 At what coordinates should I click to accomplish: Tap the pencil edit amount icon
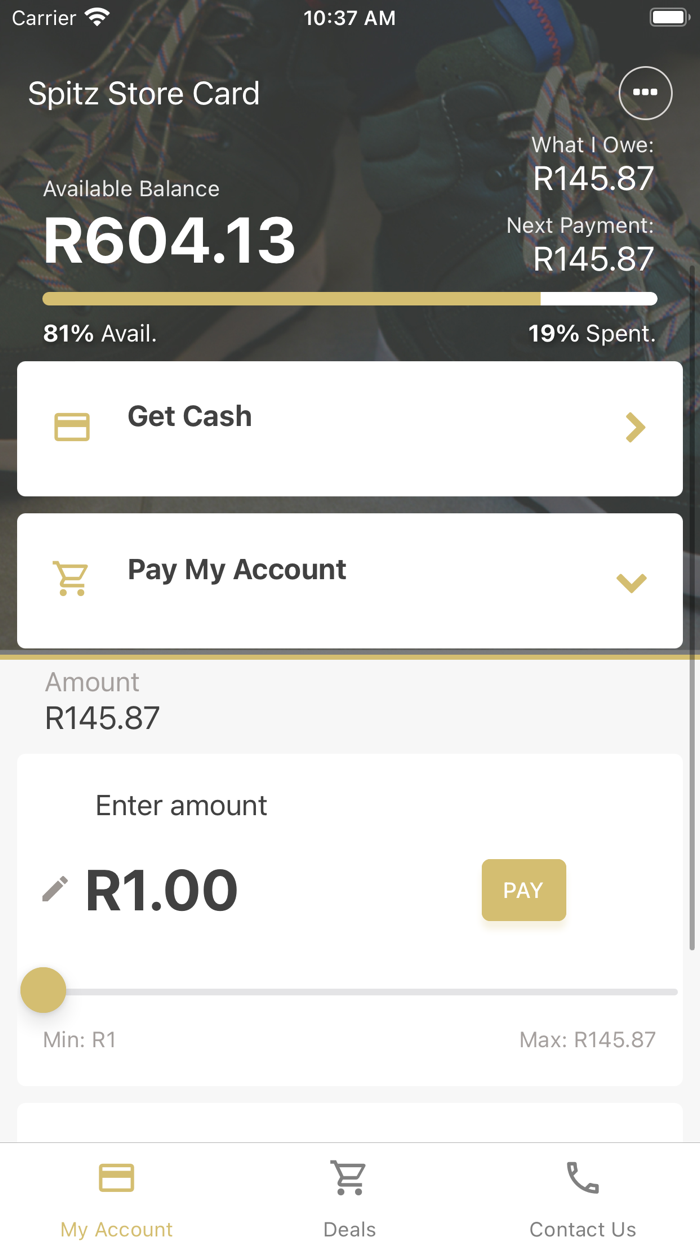(55, 888)
